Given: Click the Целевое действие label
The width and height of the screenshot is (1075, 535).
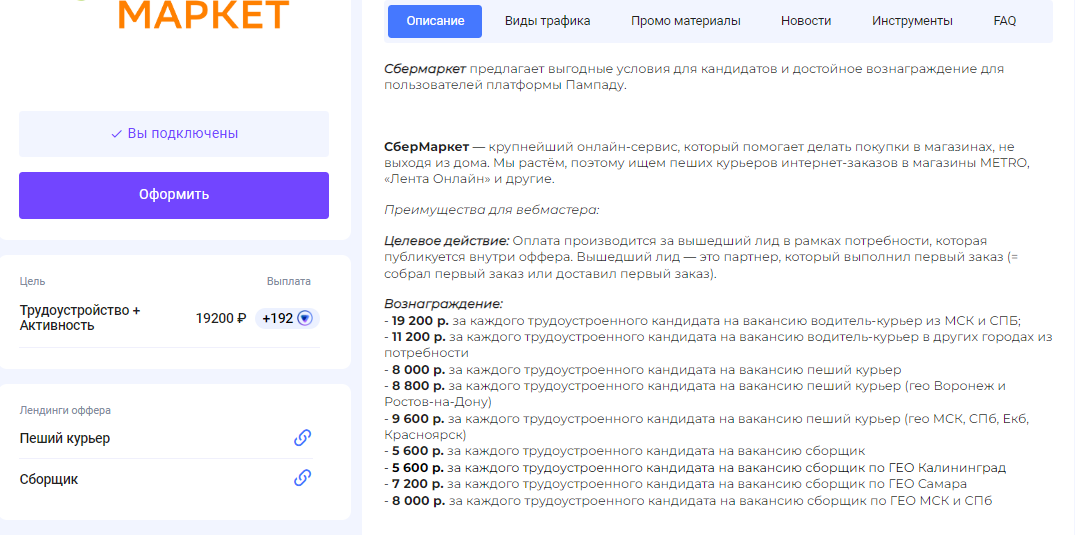Looking at the screenshot, I should 447,241.
